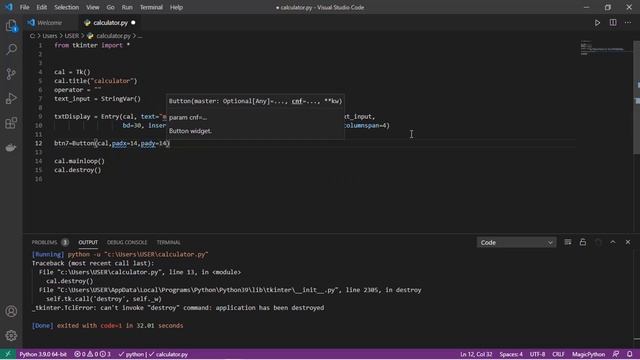
Task: Change indentation via Spaces: 4
Action: point(511,354)
